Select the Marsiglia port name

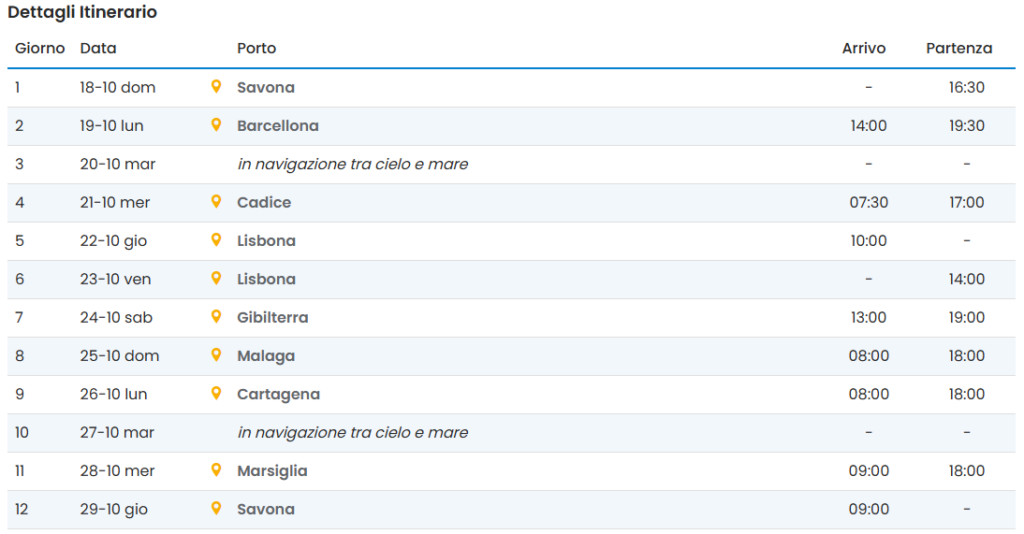(272, 471)
